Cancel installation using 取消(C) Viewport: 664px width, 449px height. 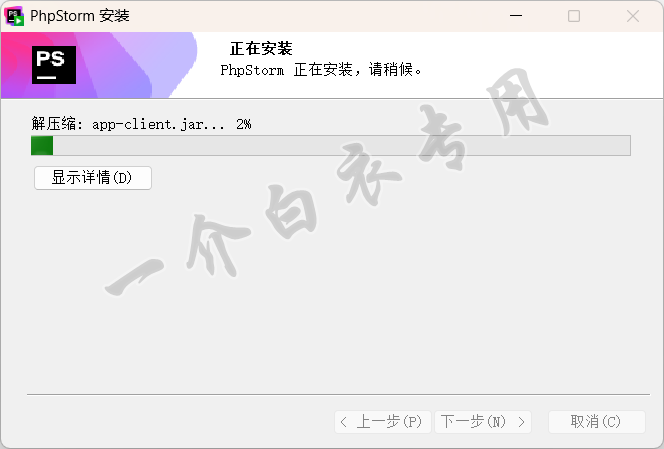coord(596,421)
